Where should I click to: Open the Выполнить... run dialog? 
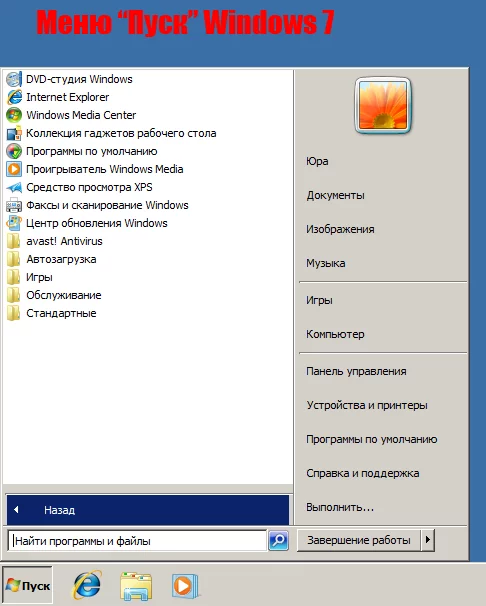click(340, 507)
